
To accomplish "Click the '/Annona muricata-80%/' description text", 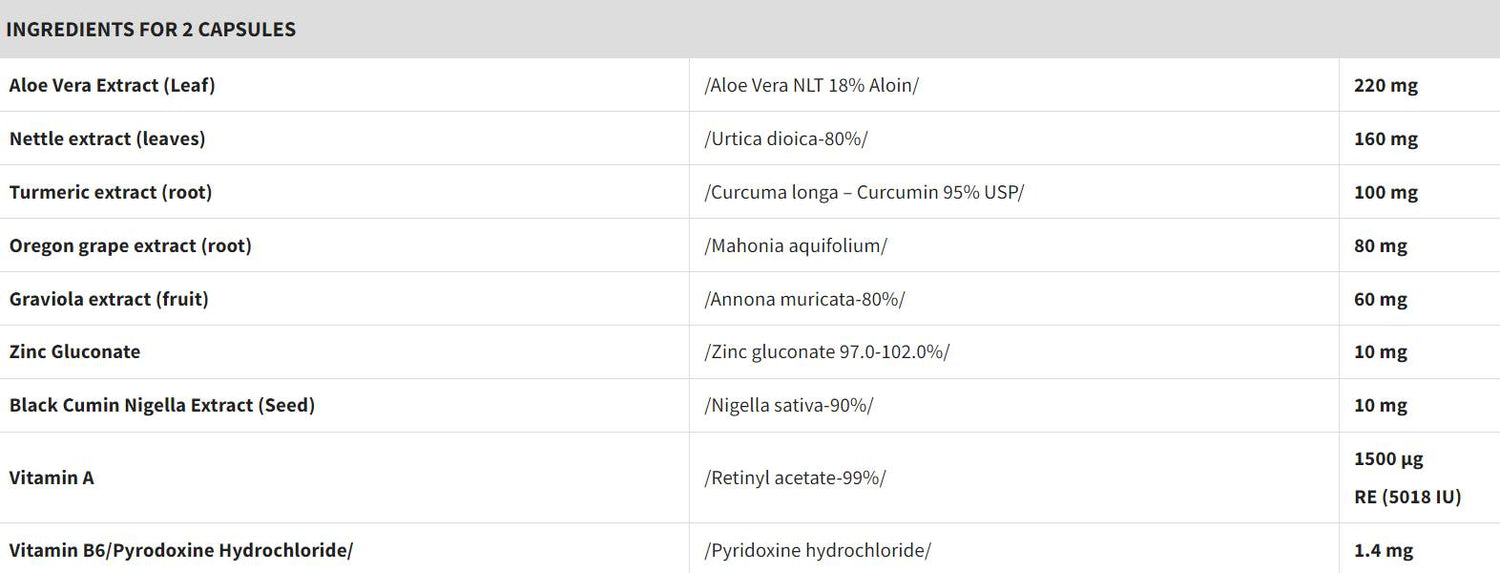I will coord(804,299).
